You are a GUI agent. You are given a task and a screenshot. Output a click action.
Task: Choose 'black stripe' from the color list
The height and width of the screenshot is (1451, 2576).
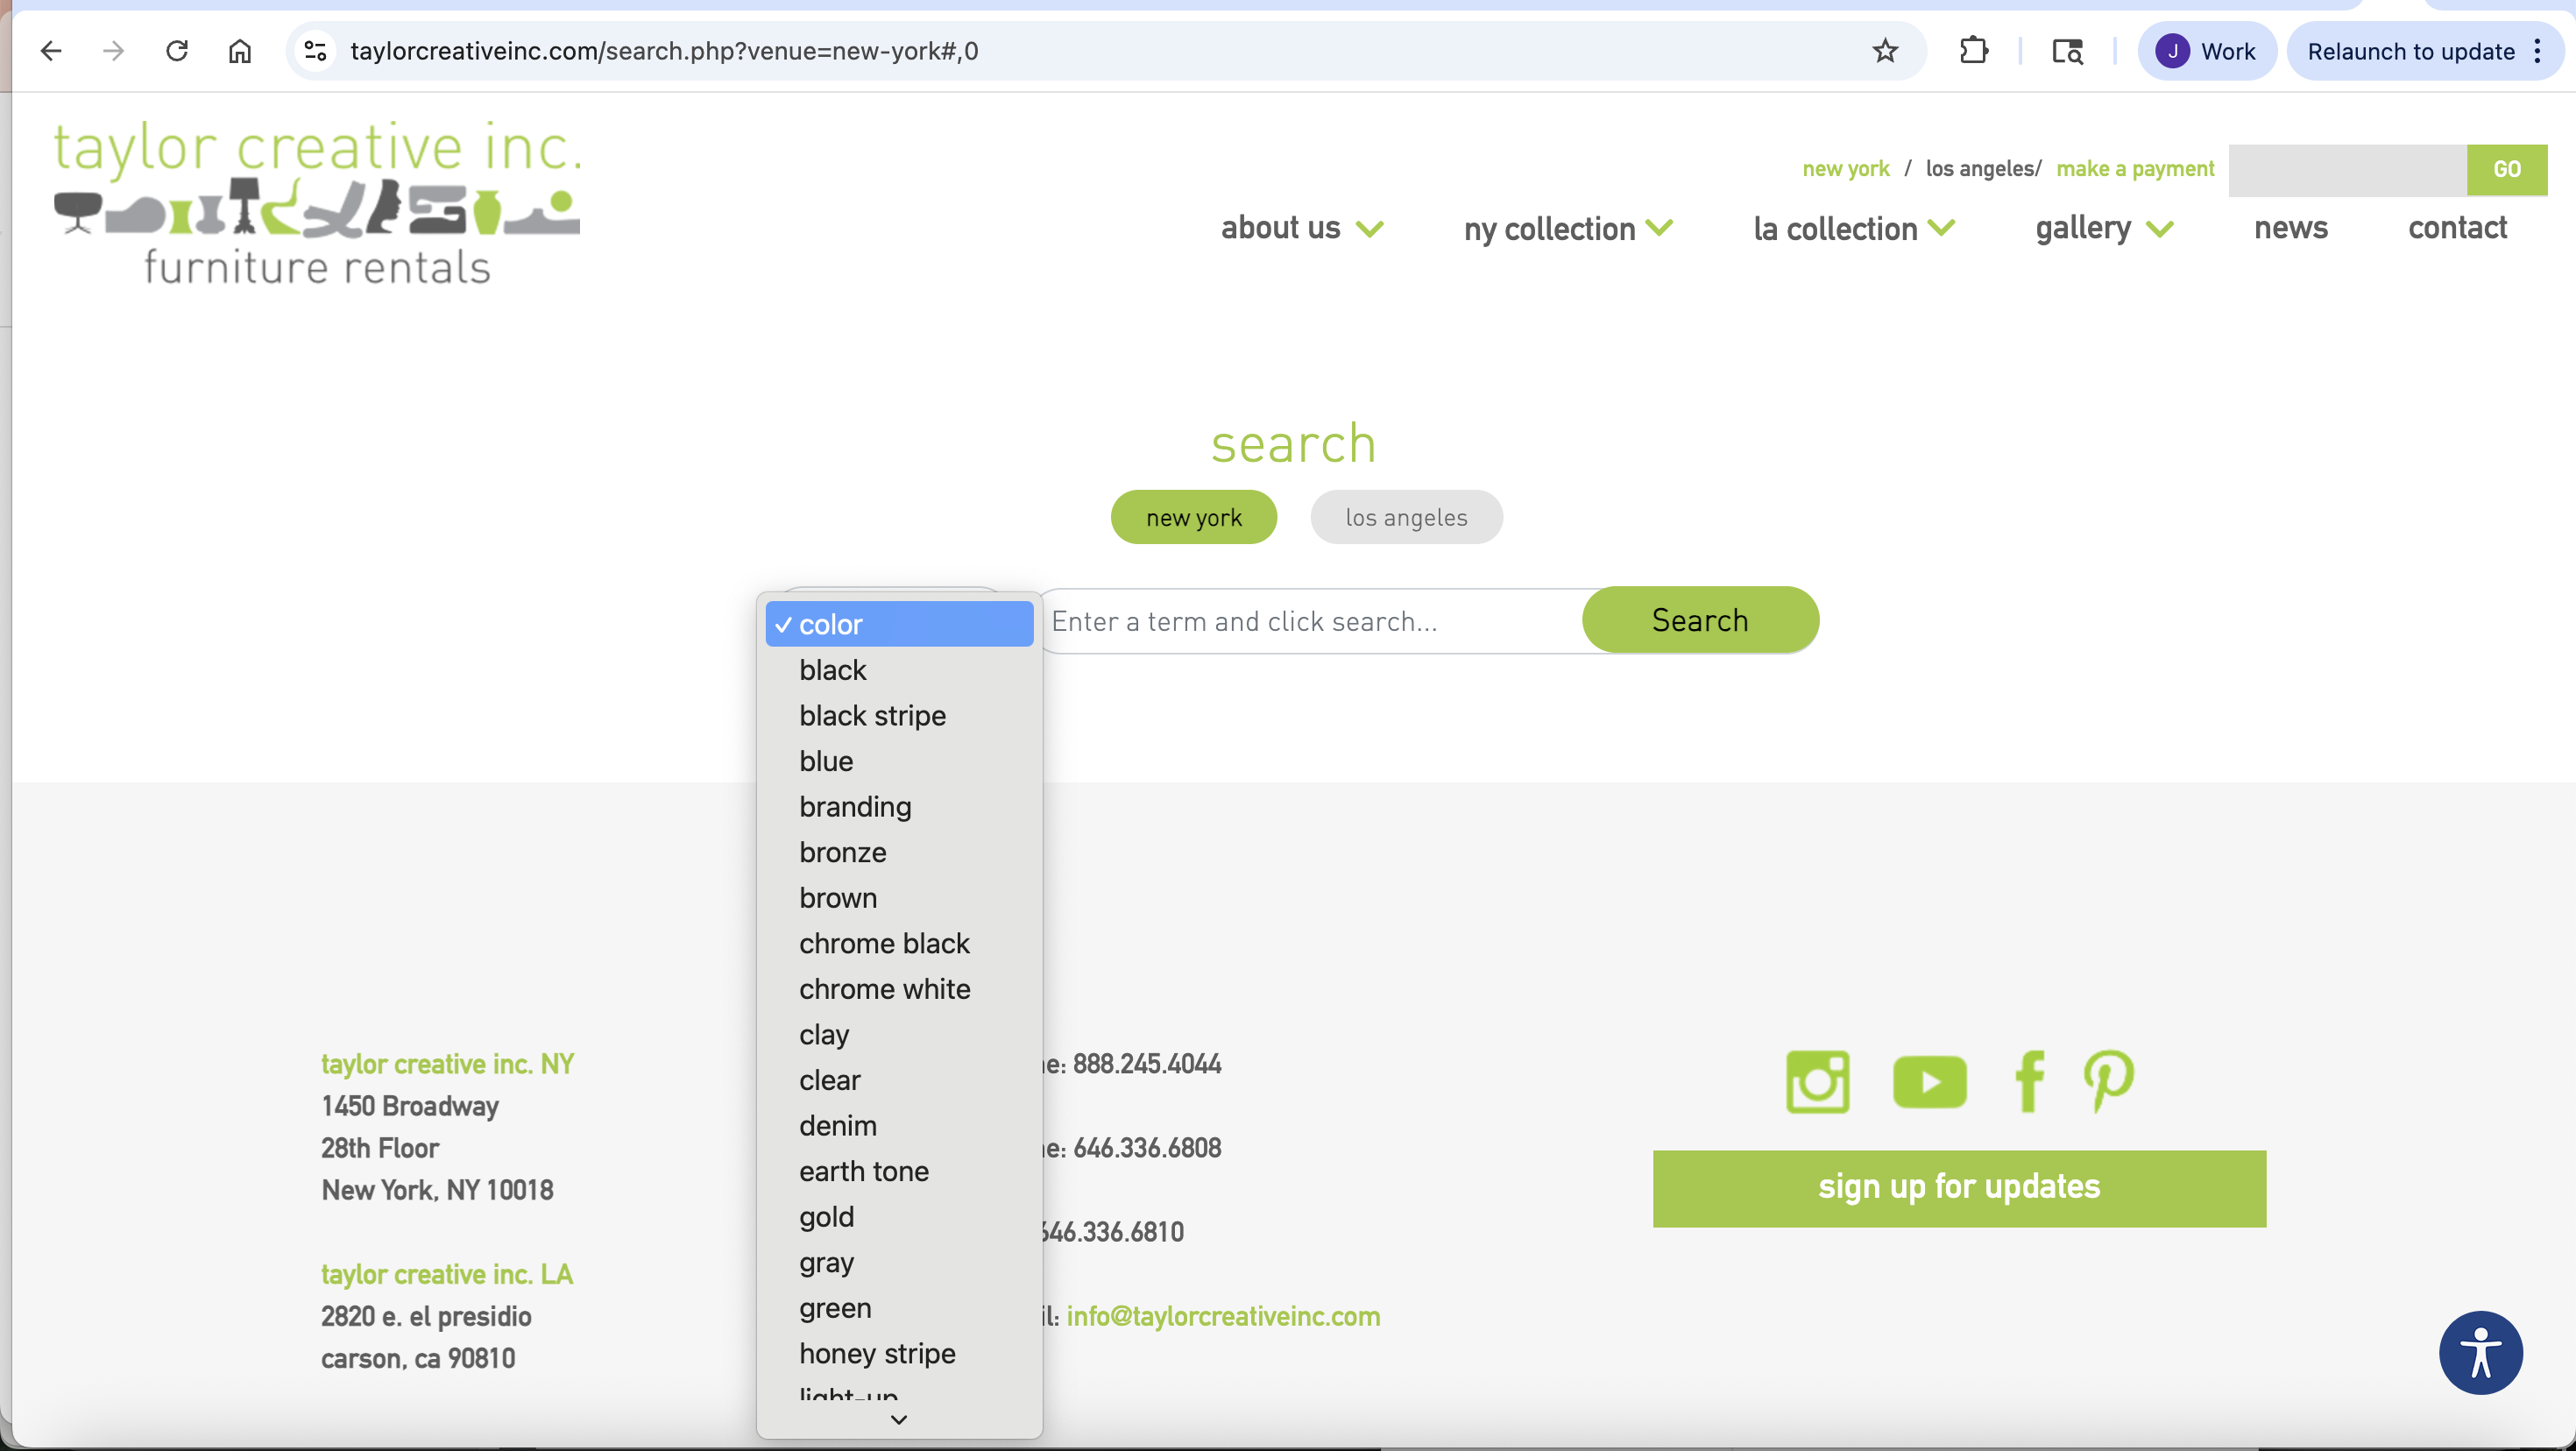coord(899,715)
